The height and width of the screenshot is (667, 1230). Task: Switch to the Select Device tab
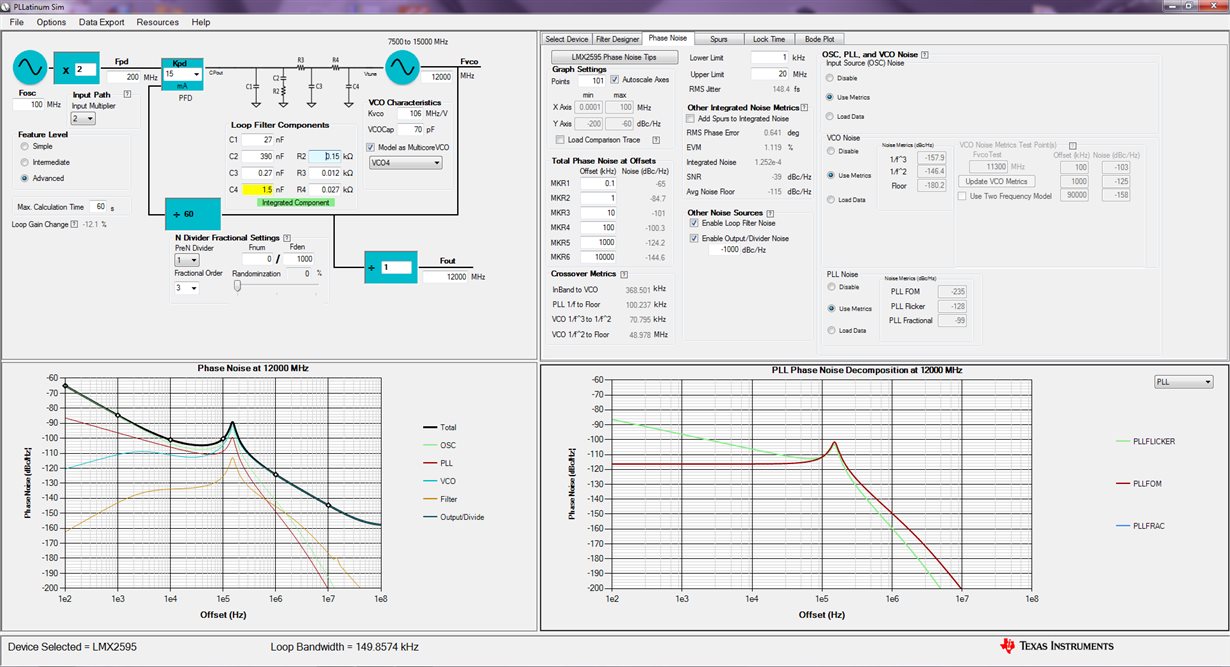567,39
